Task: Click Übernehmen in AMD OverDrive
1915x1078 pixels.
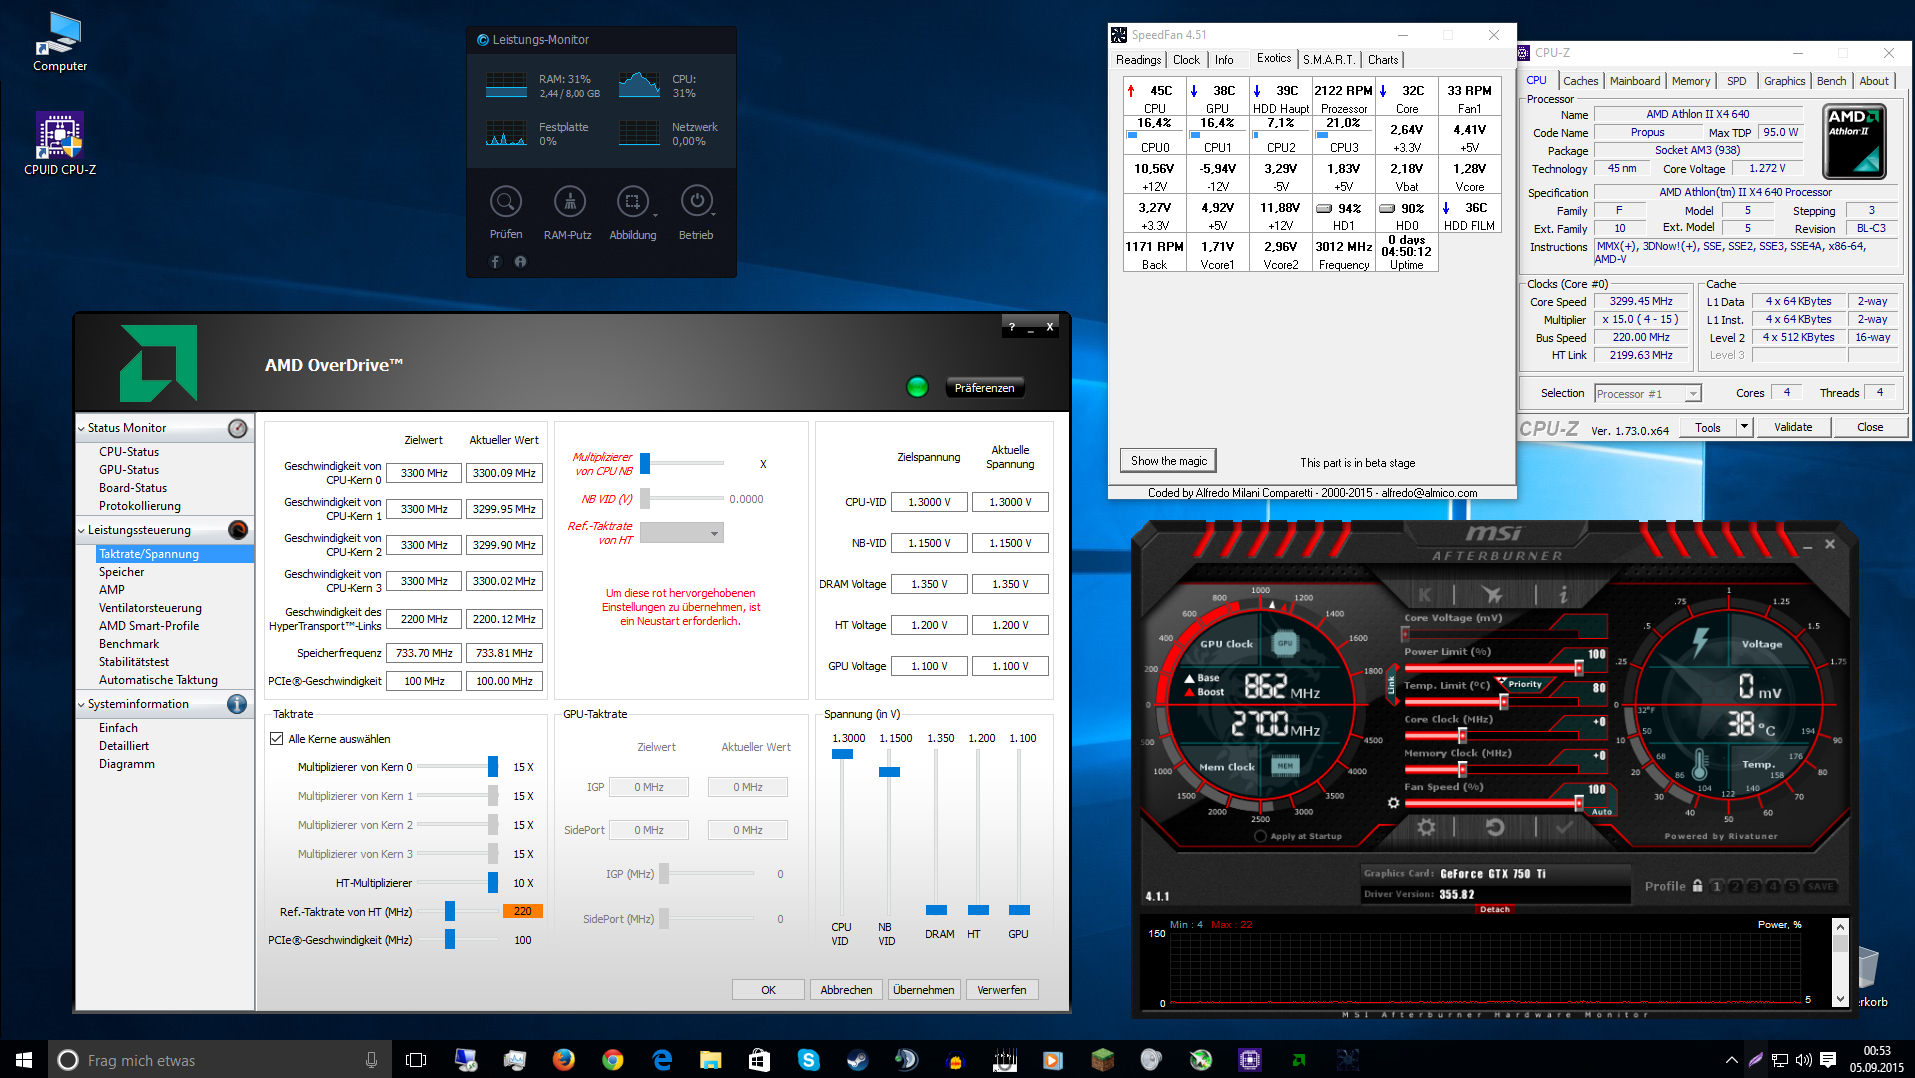Action: coord(923,990)
